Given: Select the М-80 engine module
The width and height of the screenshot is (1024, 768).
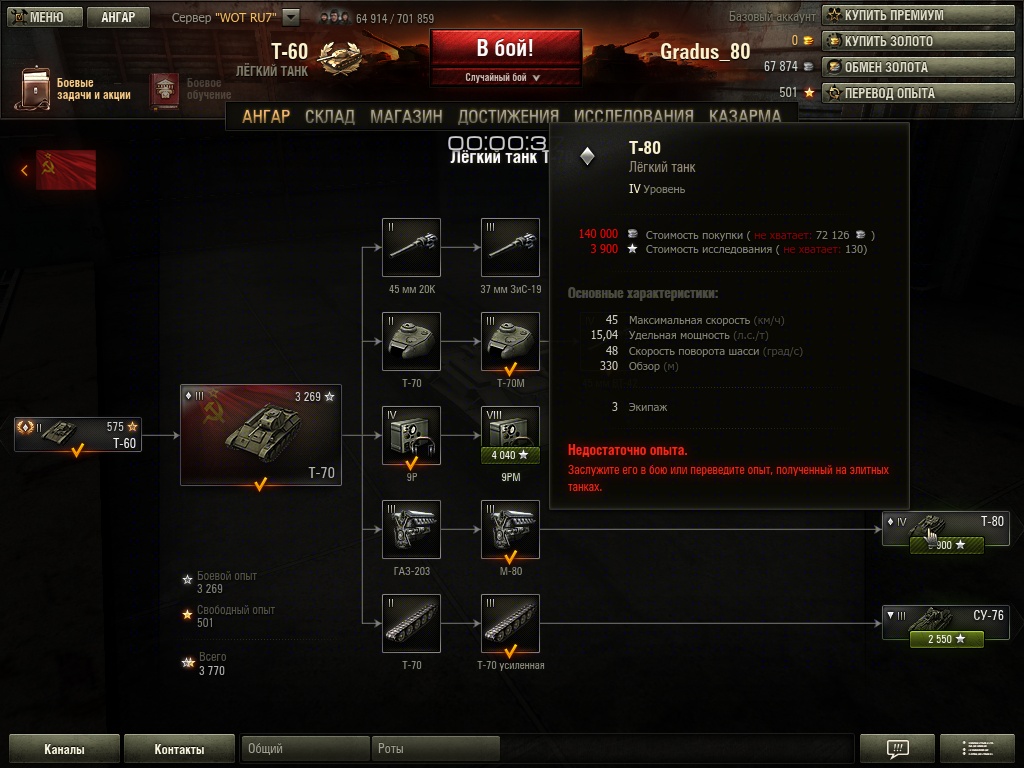Looking at the screenshot, I should 510,530.
